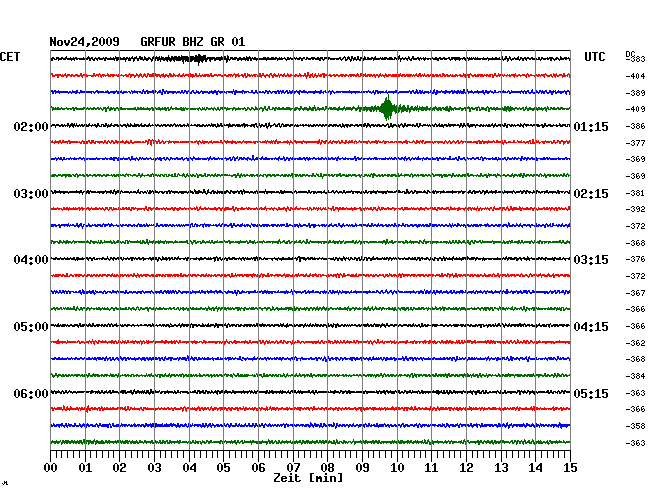Click the large green seismic event burst

(388, 109)
